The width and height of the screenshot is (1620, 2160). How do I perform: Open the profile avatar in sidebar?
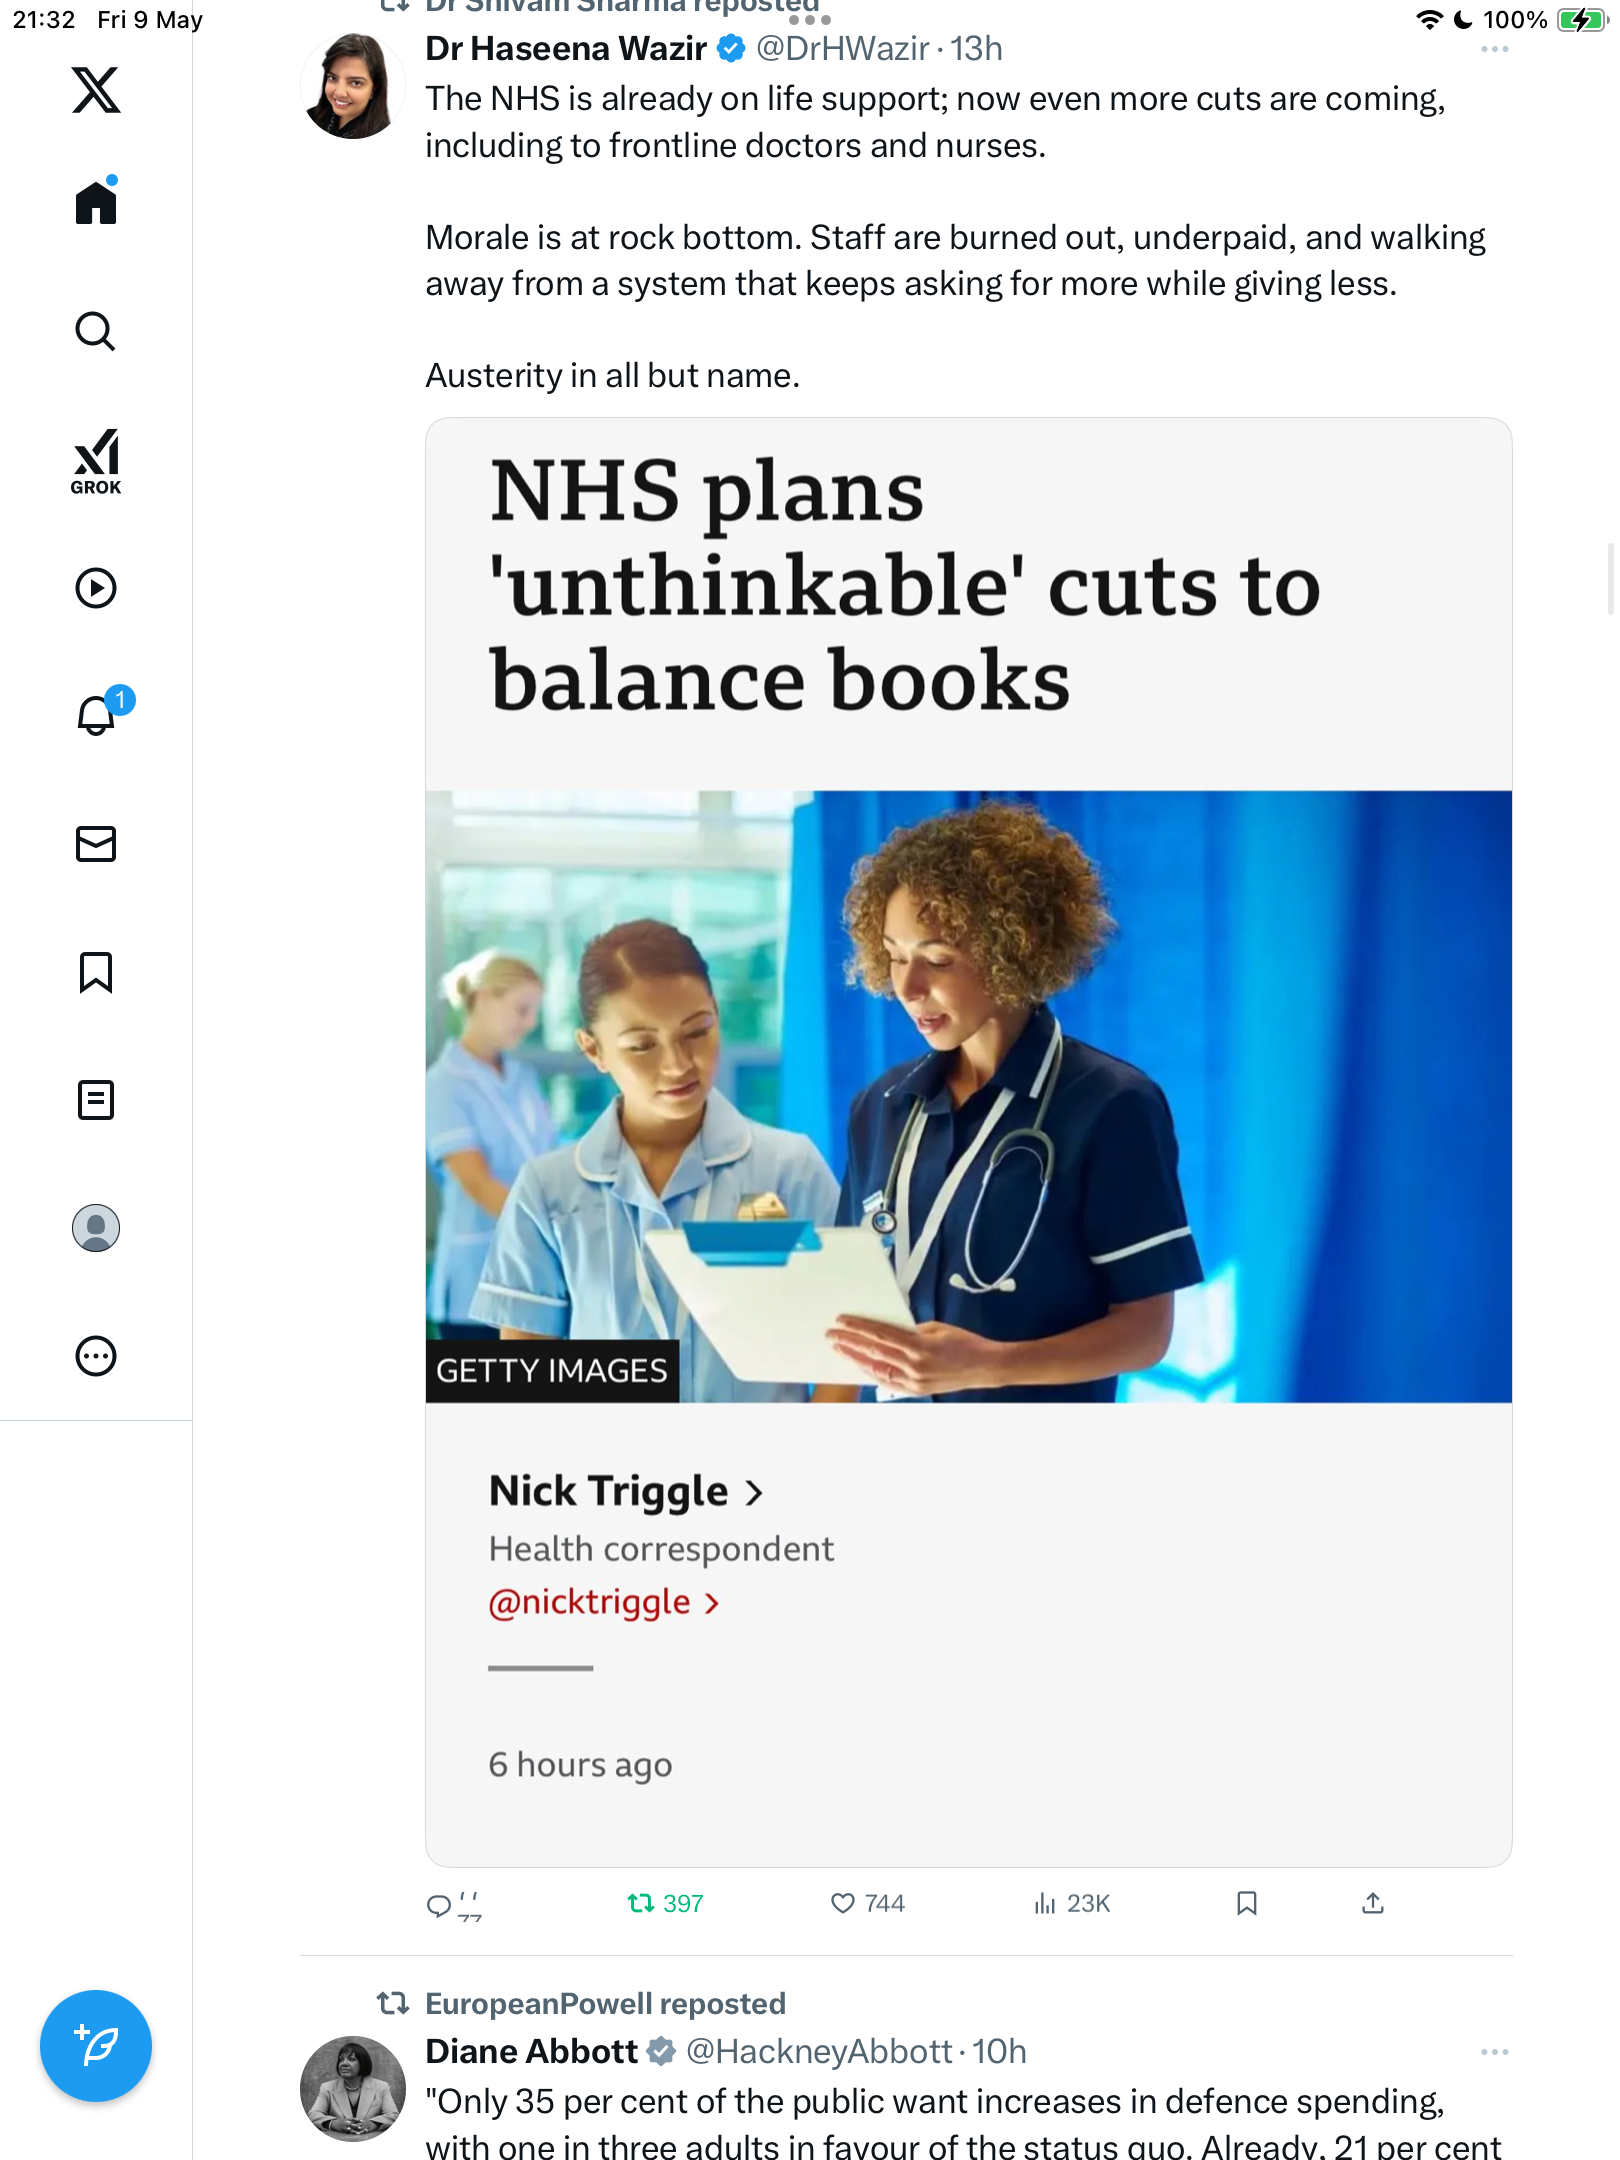click(x=96, y=1228)
